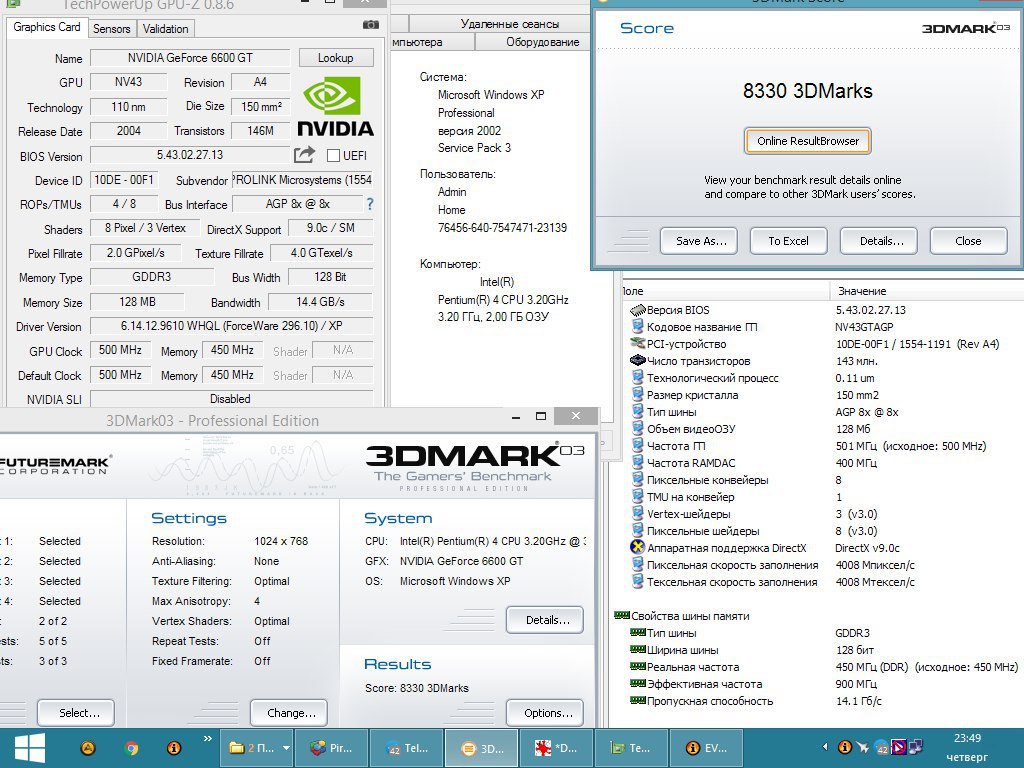Switch to the 3D... taskbar window
This screenshot has height=768, width=1024.
[x=482, y=748]
